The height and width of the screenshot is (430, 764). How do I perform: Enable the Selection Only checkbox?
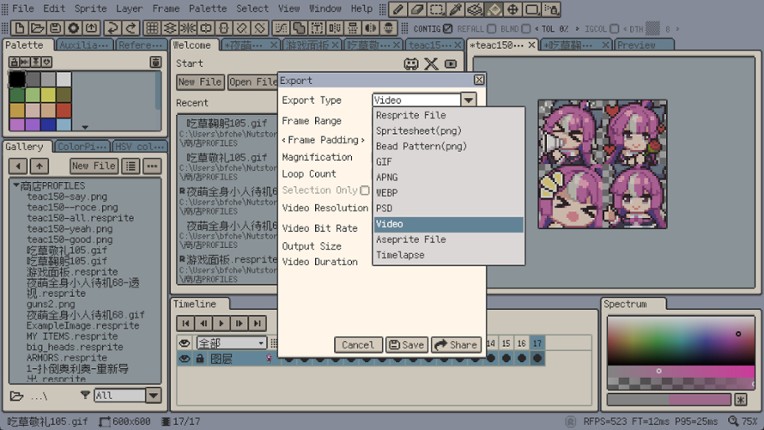(x=364, y=190)
